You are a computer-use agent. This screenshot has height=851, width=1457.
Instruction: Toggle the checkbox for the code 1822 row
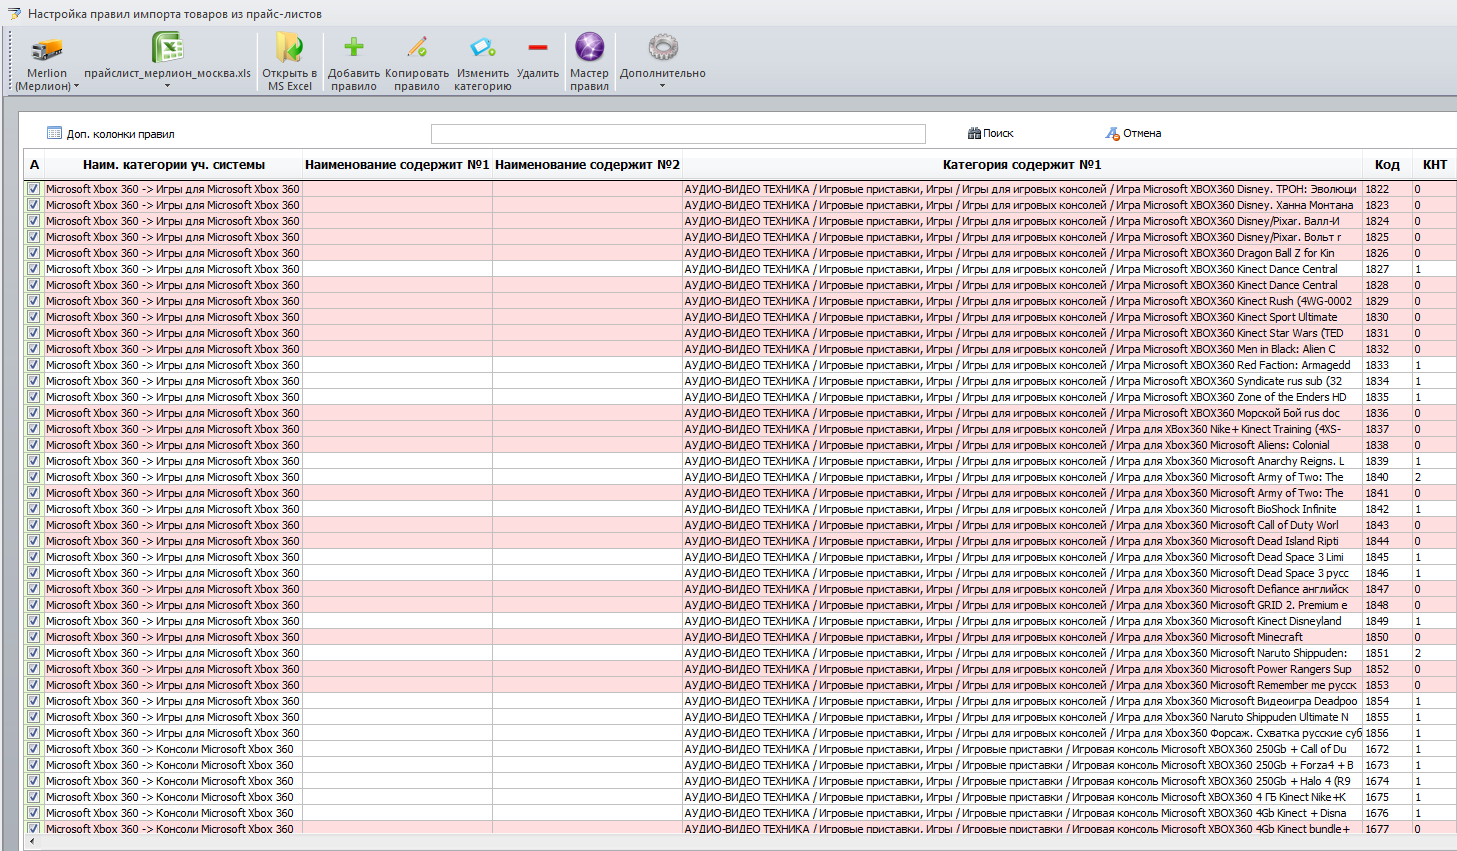pos(33,189)
